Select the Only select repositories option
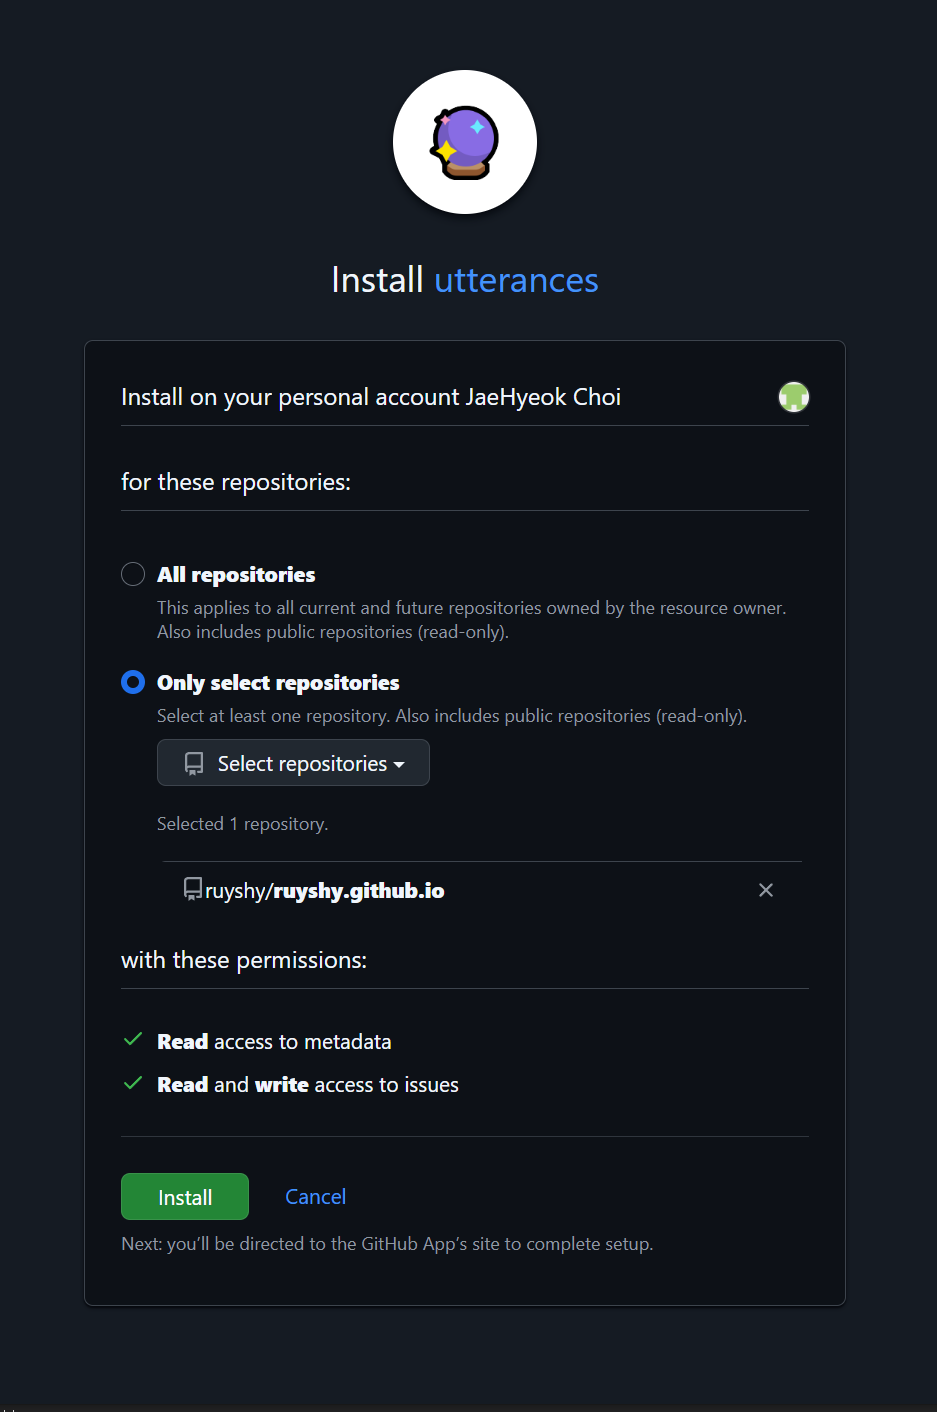 132,682
